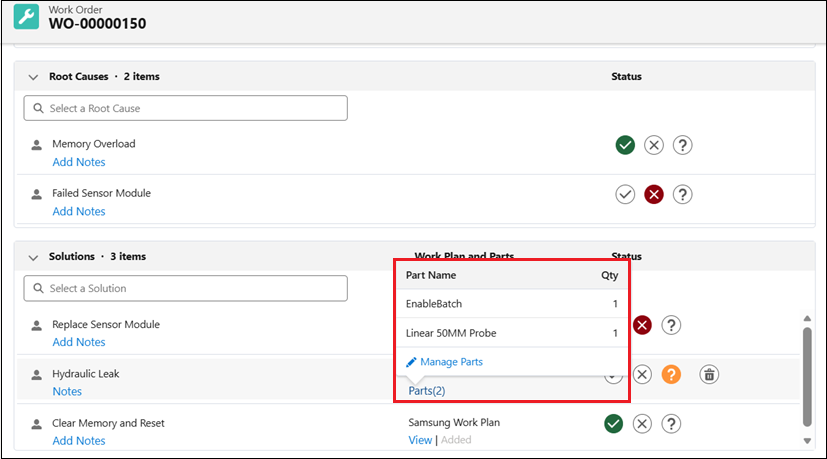Toggle green check for Clear Memory and Reset
The width and height of the screenshot is (827, 459).
(613, 424)
